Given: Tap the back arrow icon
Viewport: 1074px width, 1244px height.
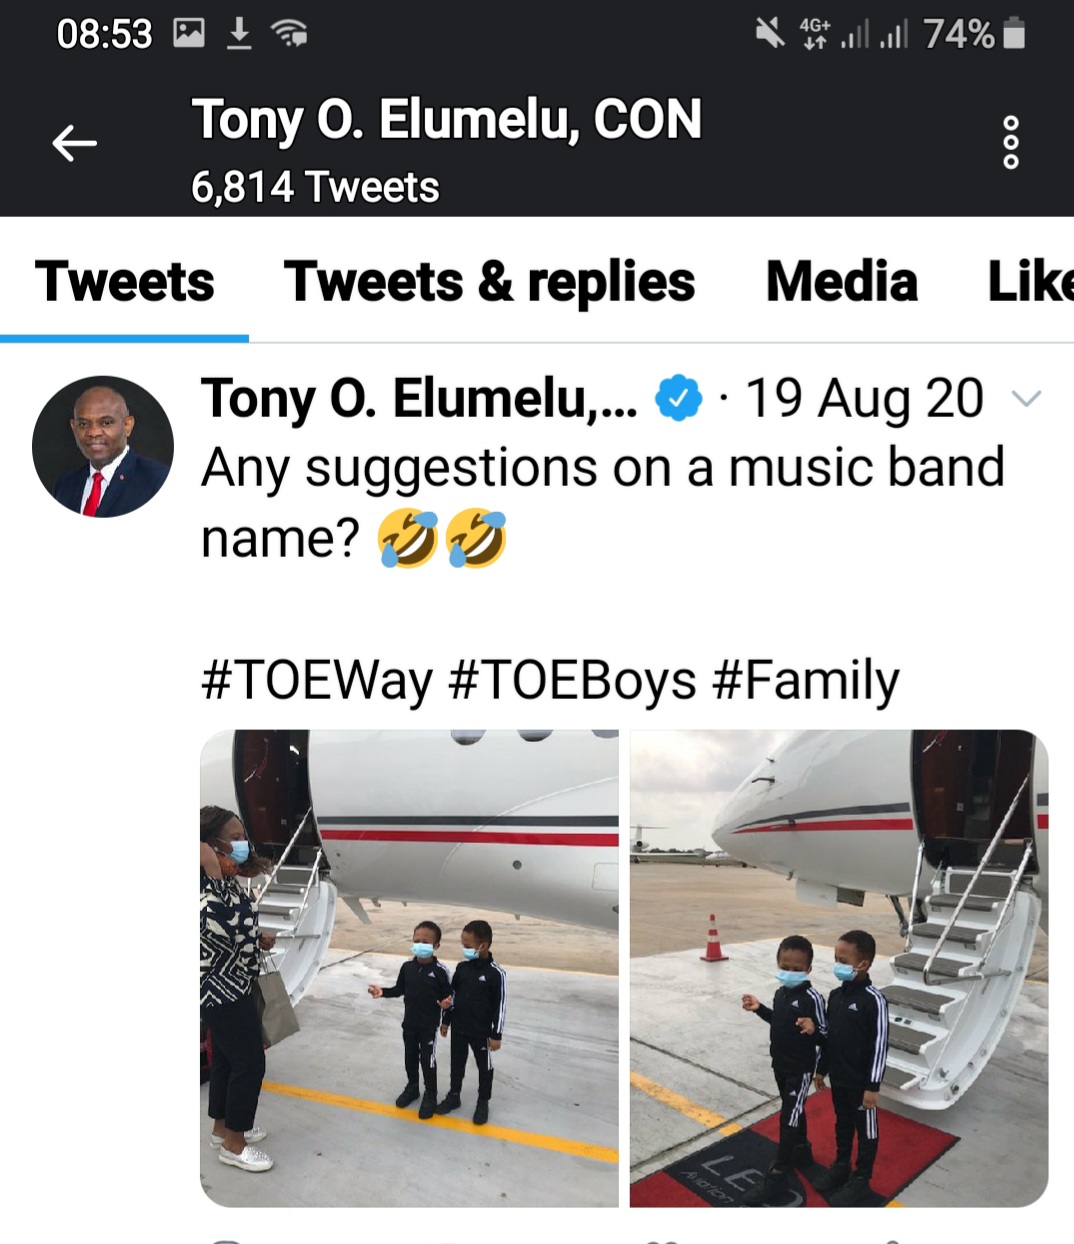Looking at the screenshot, I should (75, 143).
